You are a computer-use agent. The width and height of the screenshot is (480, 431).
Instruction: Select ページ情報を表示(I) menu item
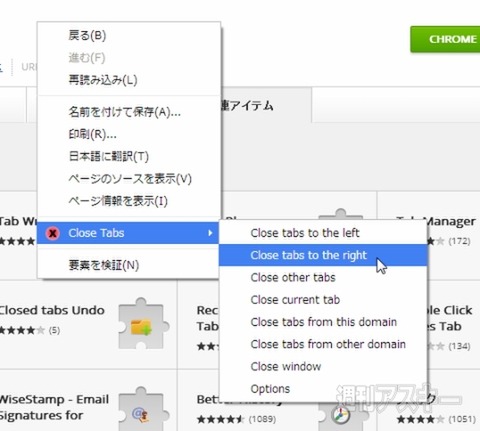pos(129,201)
